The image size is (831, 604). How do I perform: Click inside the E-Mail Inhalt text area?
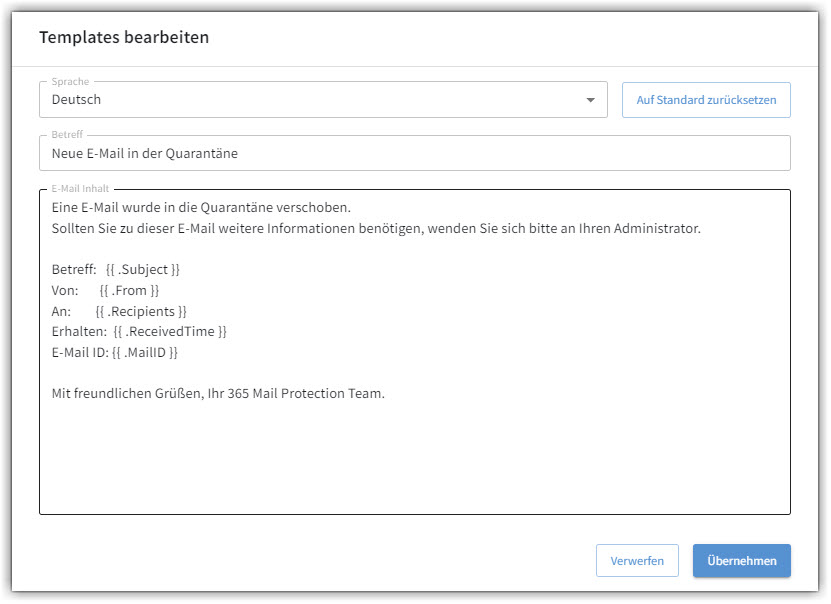414,352
